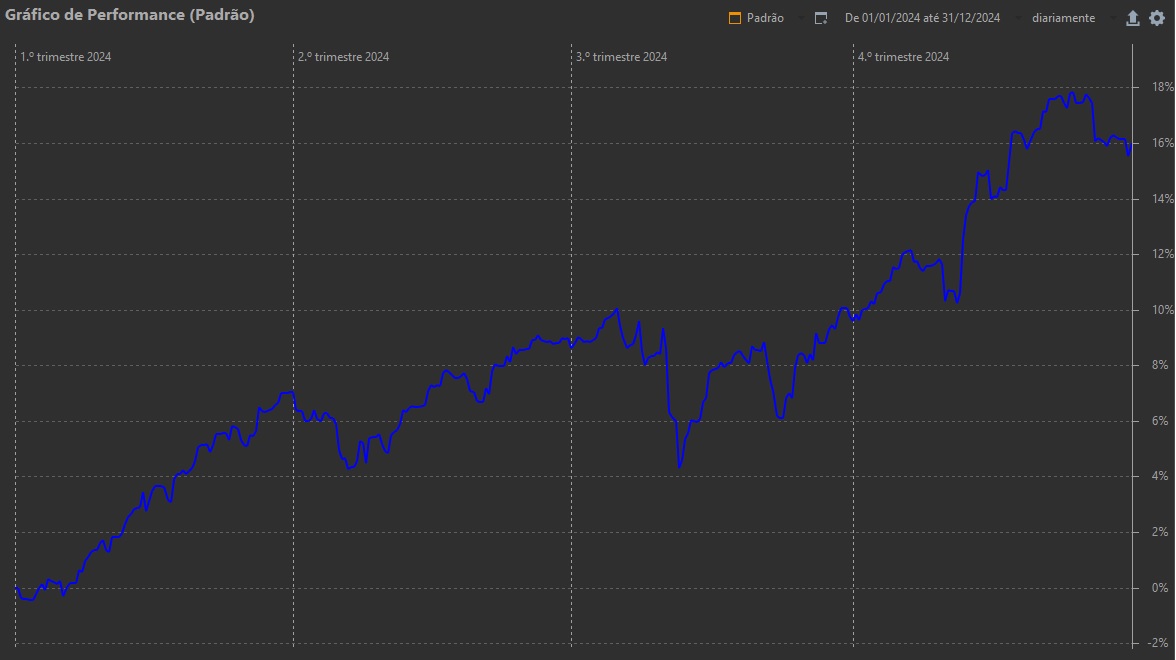The height and width of the screenshot is (660, 1176).
Task: Click the 6% axis label
Action: 1160,421
